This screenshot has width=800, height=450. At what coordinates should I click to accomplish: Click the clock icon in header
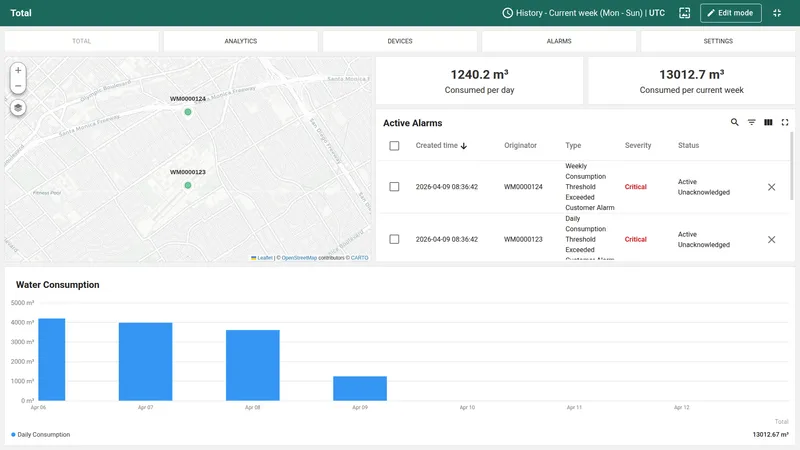(x=507, y=13)
